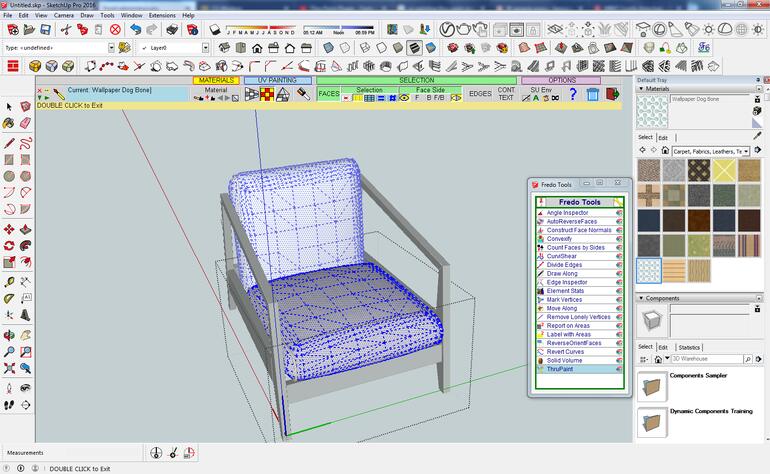Viewport: 770px width, 474px height.
Task: Open the Draw menu
Action: coord(87,15)
